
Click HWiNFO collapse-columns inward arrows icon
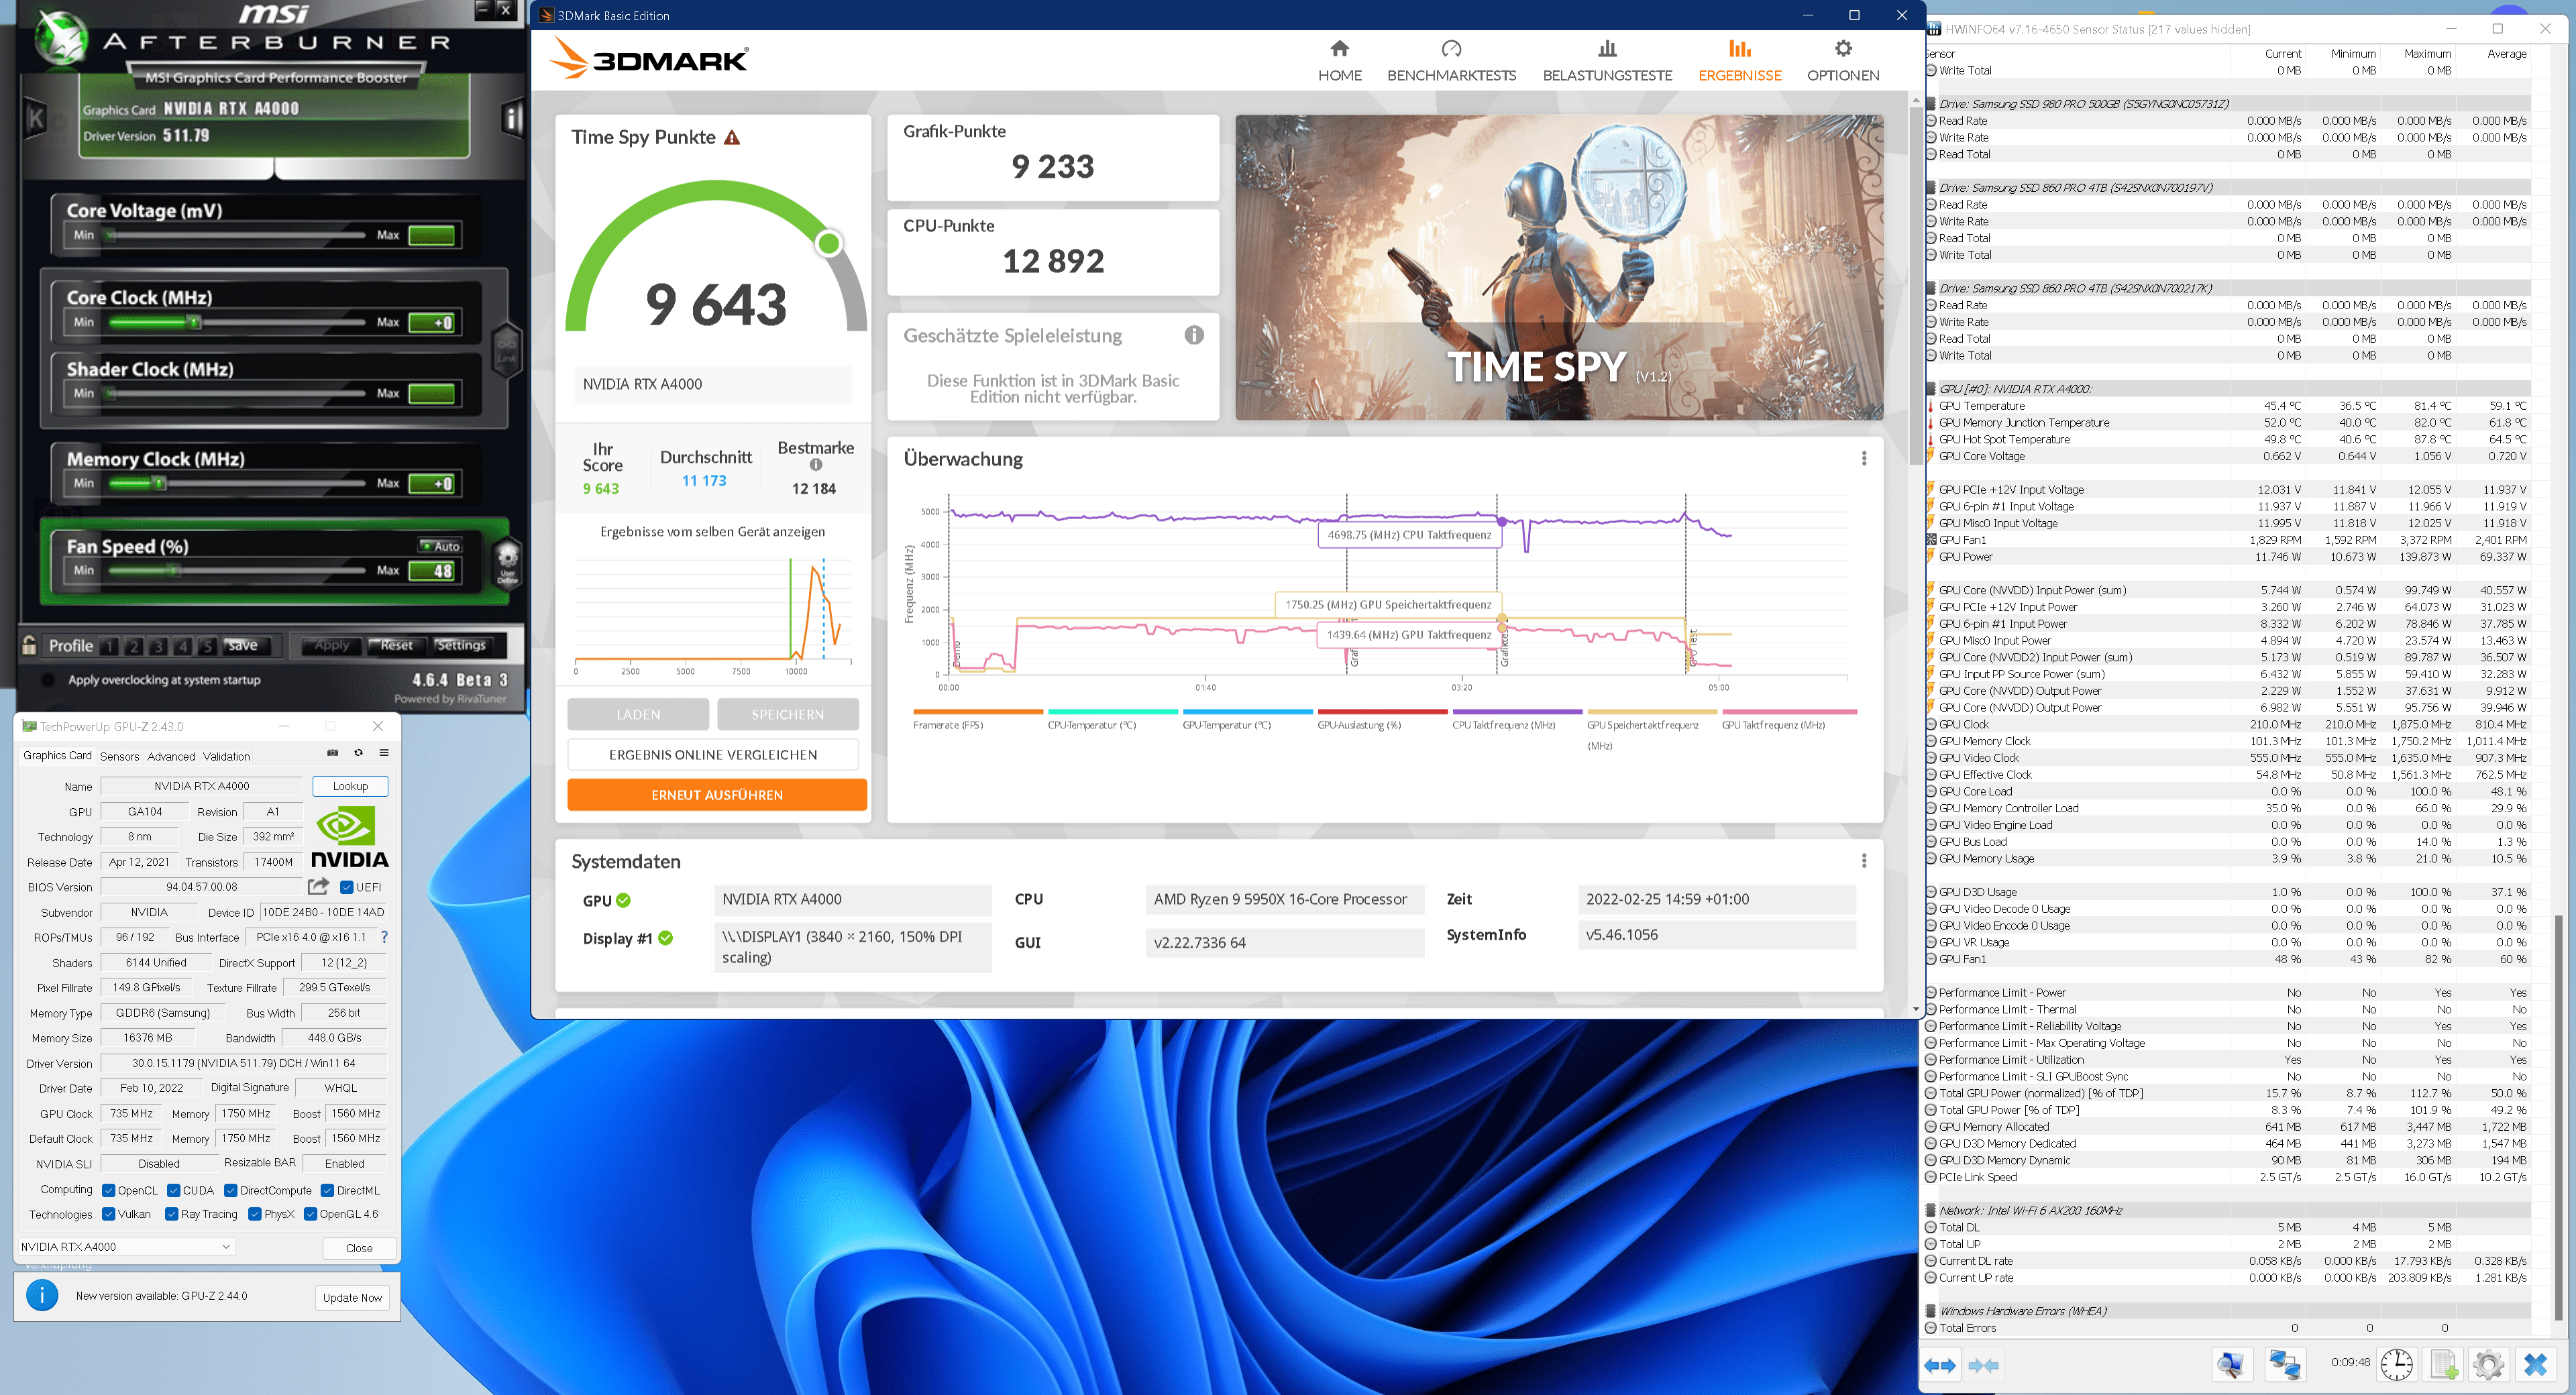point(1983,1365)
